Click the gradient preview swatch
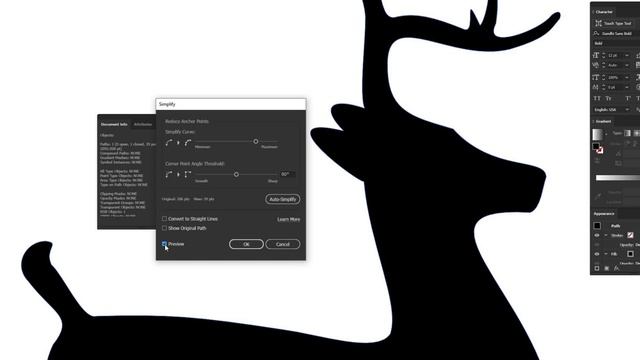Image resolution: width=640 pixels, height=360 pixels. [x=597, y=134]
